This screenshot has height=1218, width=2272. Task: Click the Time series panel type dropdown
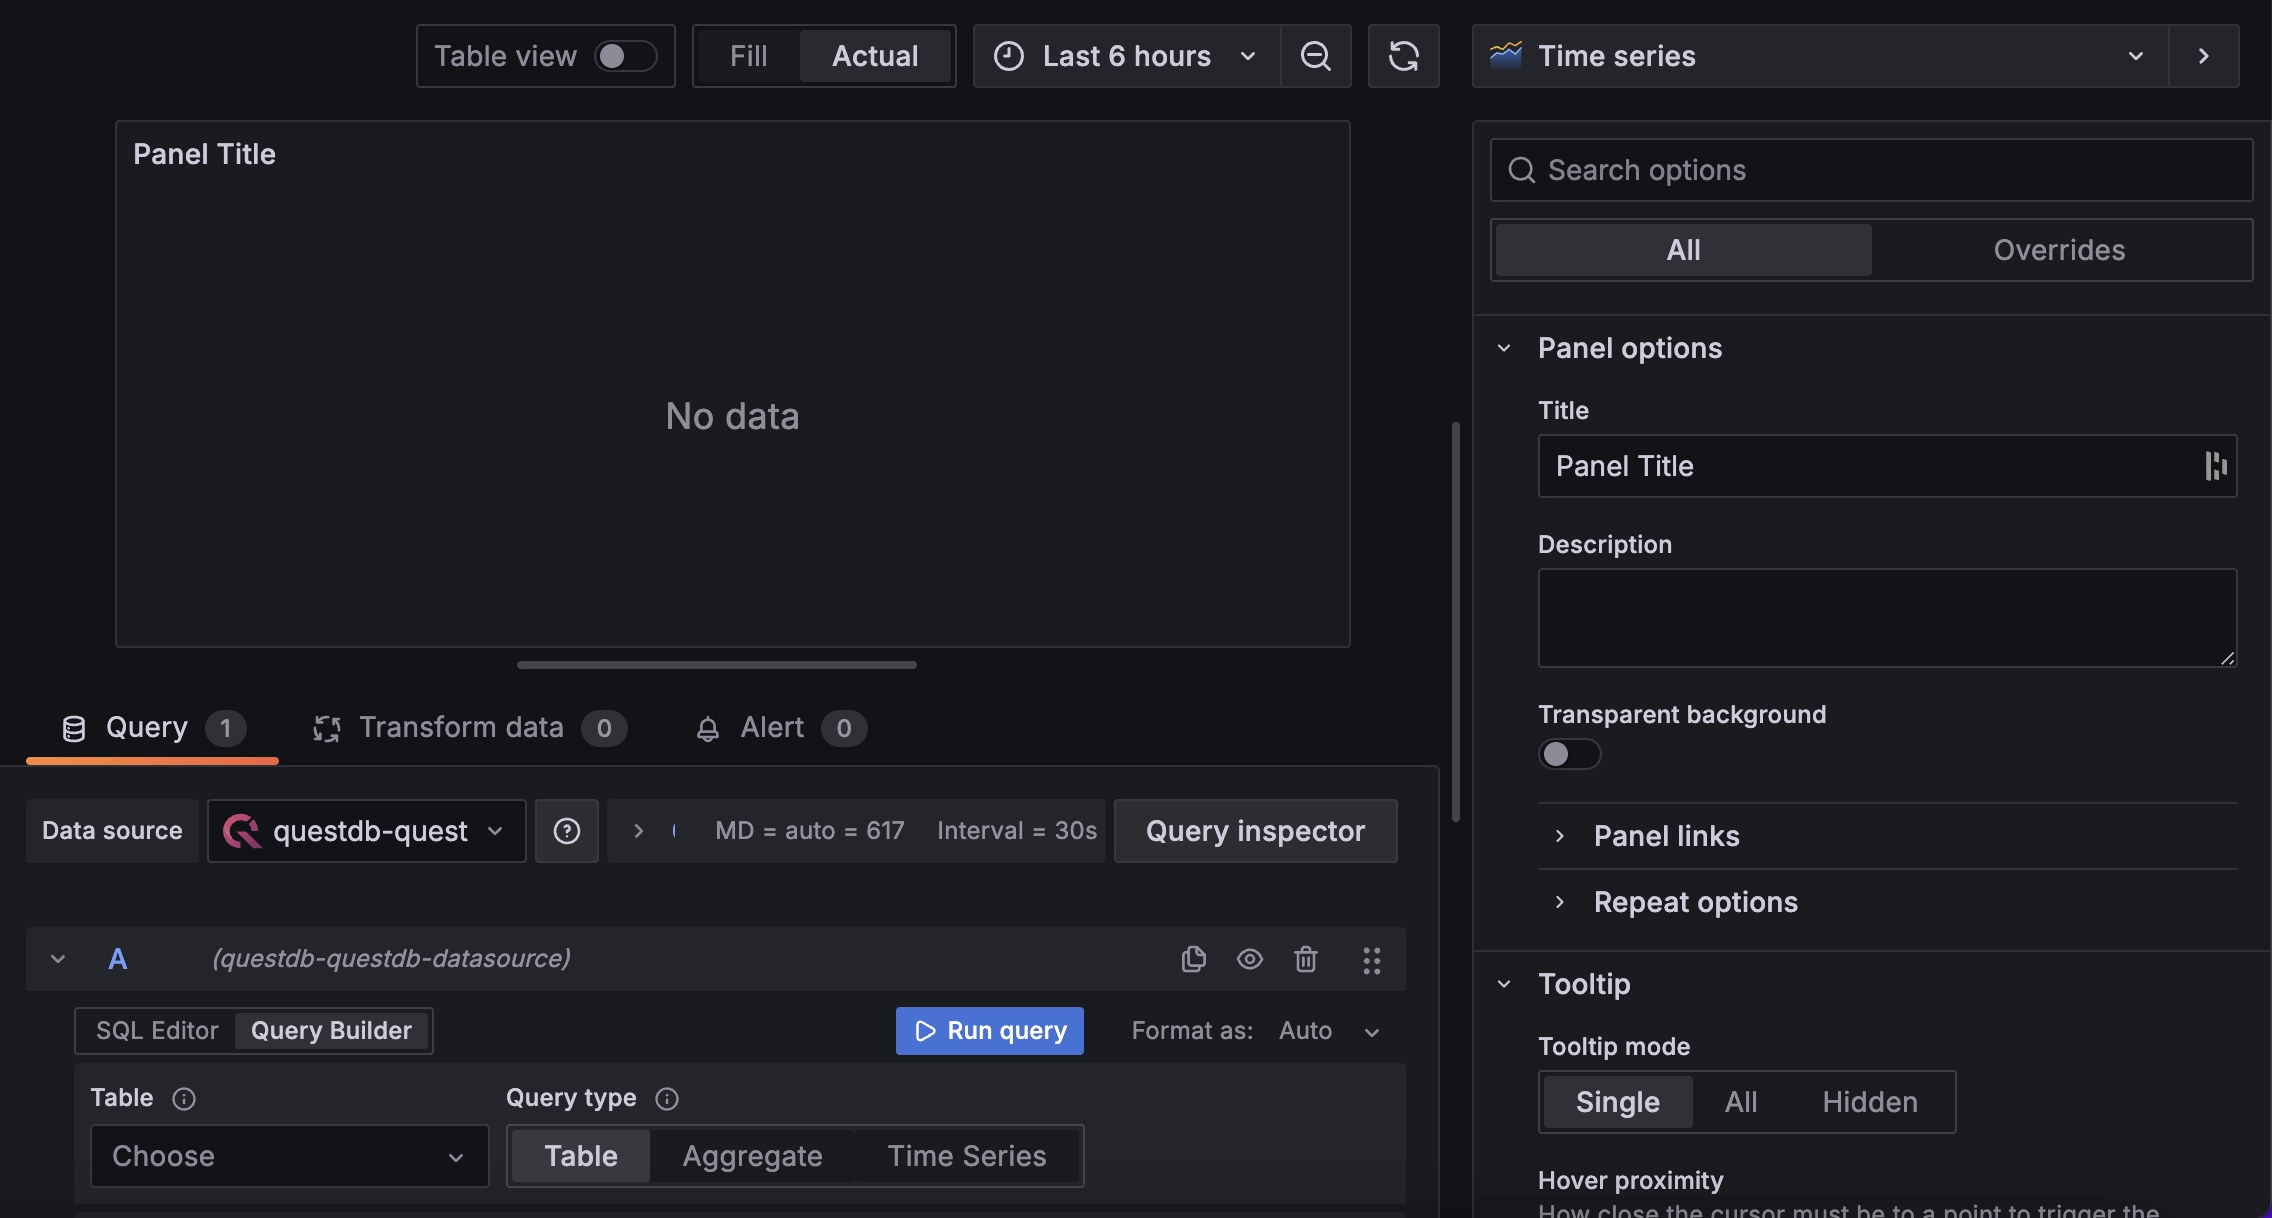(x=1820, y=56)
